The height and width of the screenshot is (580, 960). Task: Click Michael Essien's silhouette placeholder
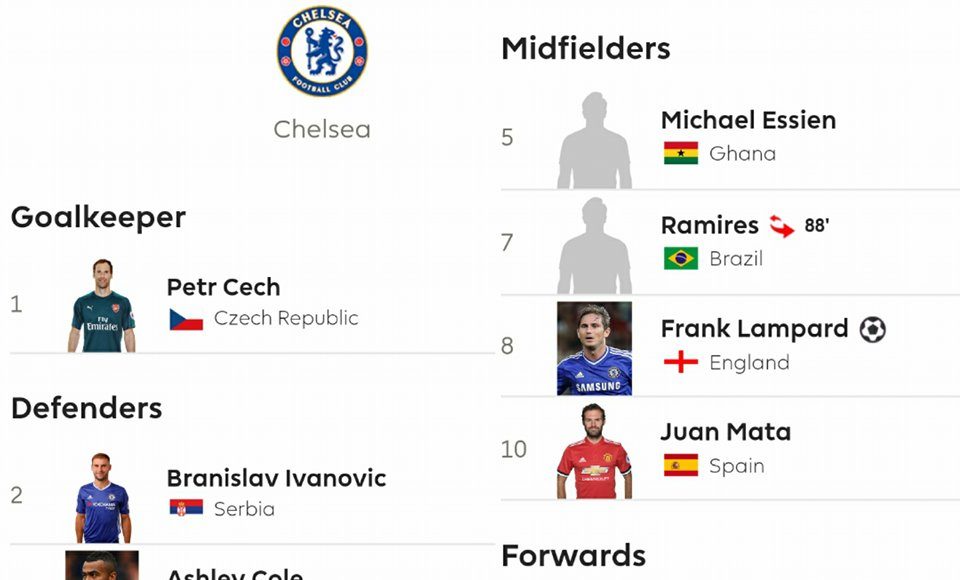(594, 140)
